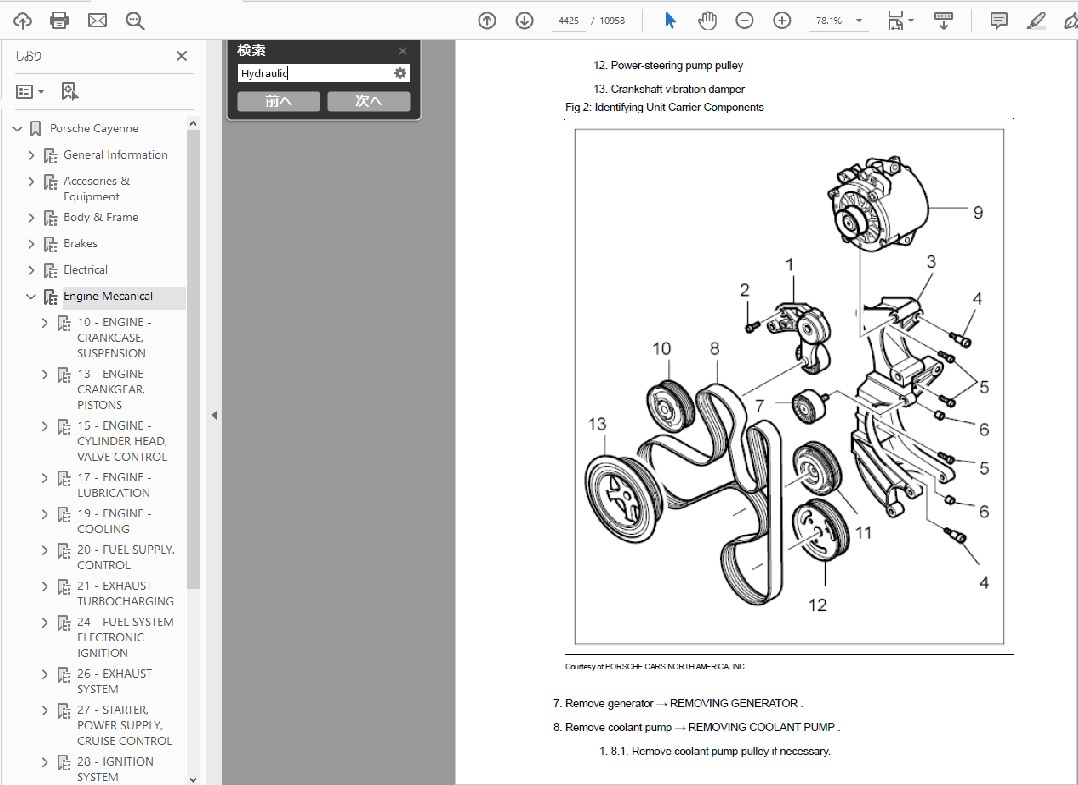The height and width of the screenshot is (785, 1078).
Task: Click the email envelope icon
Action: pos(97,20)
